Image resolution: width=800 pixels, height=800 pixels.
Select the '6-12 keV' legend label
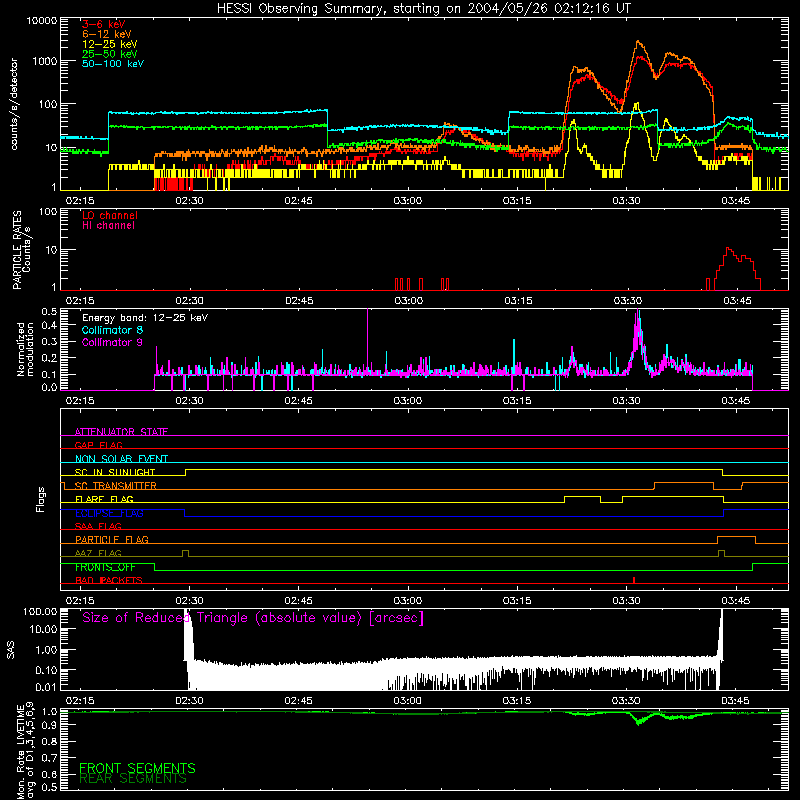click(x=107, y=34)
